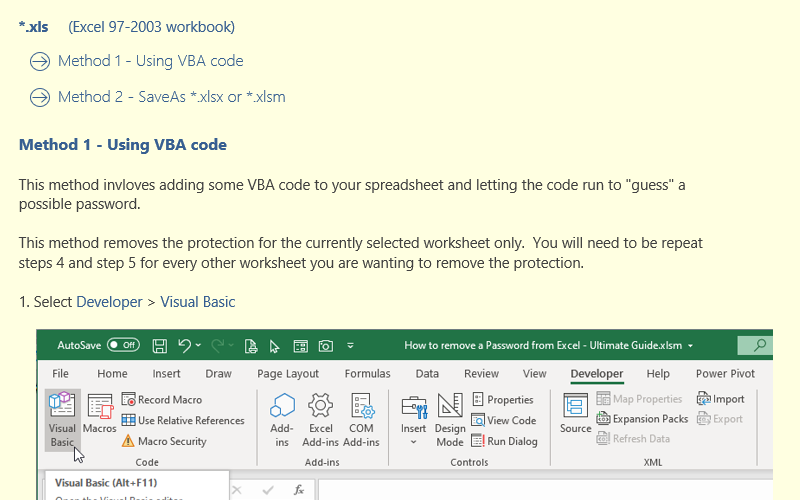The image size is (800, 500).
Task: Click the Code group label
Action: [x=147, y=462]
